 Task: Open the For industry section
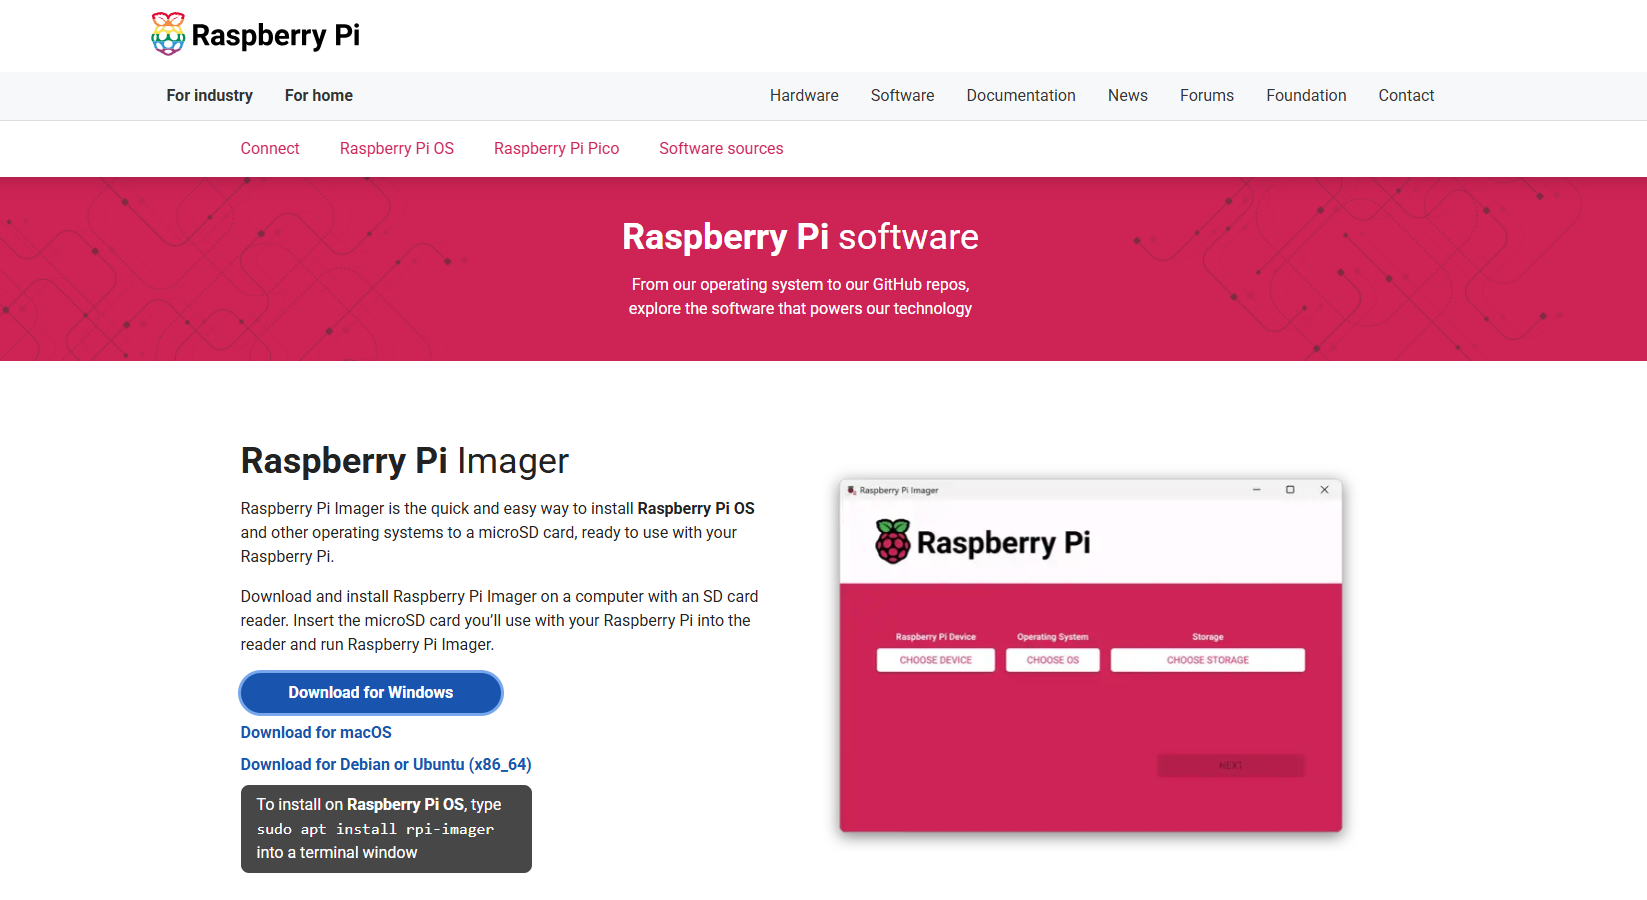point(209,95)
